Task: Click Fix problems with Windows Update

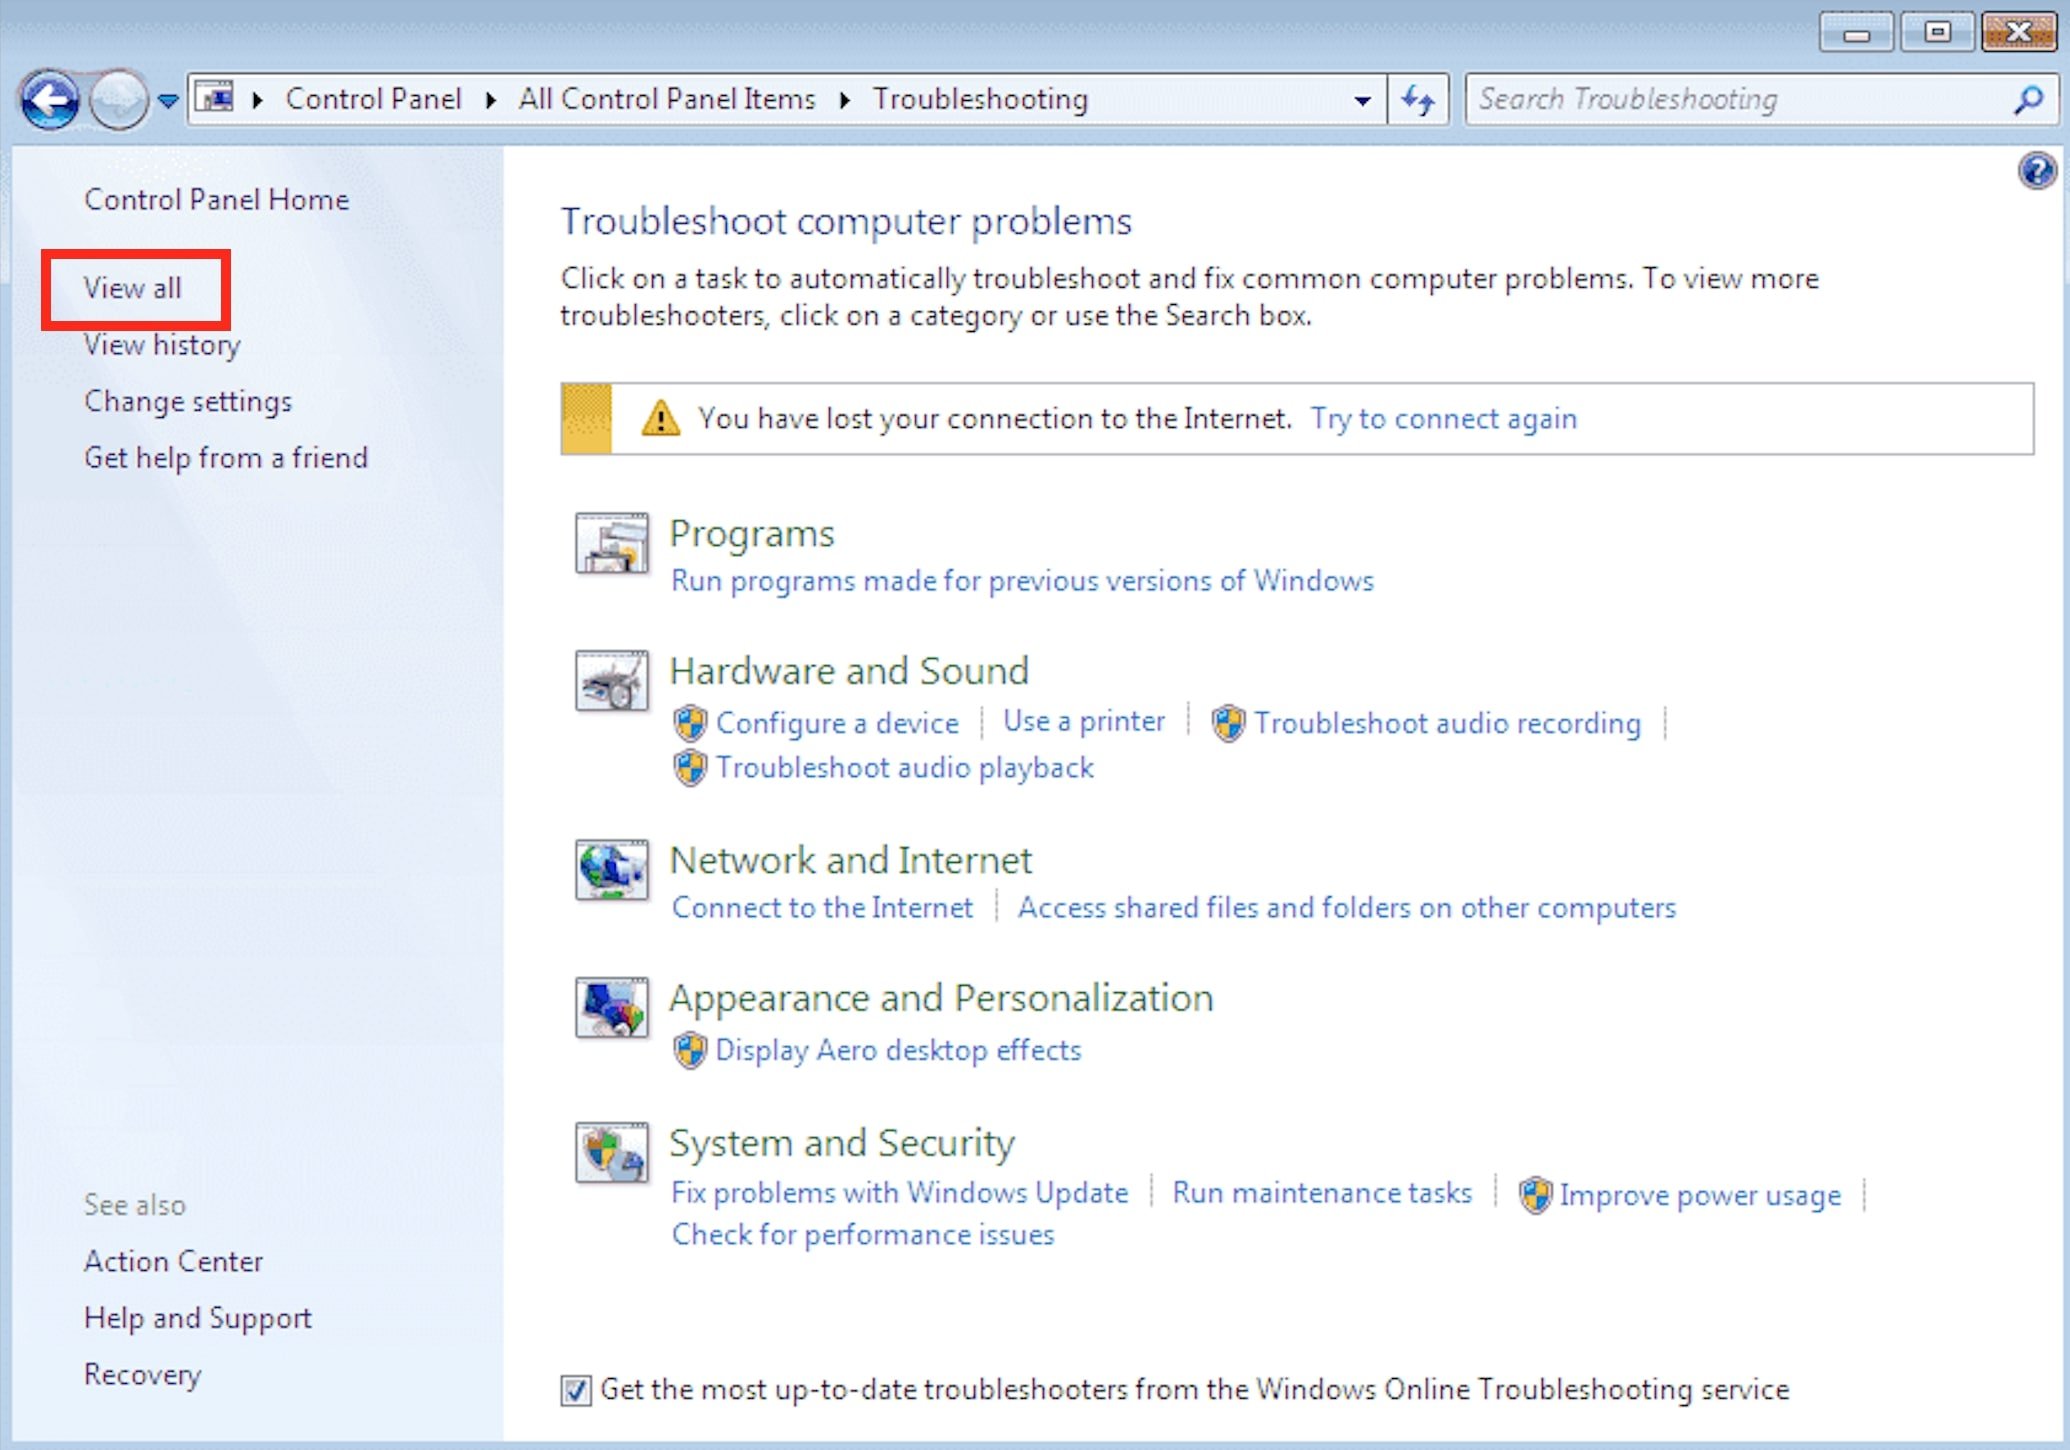Action: tap(900, 1193)
